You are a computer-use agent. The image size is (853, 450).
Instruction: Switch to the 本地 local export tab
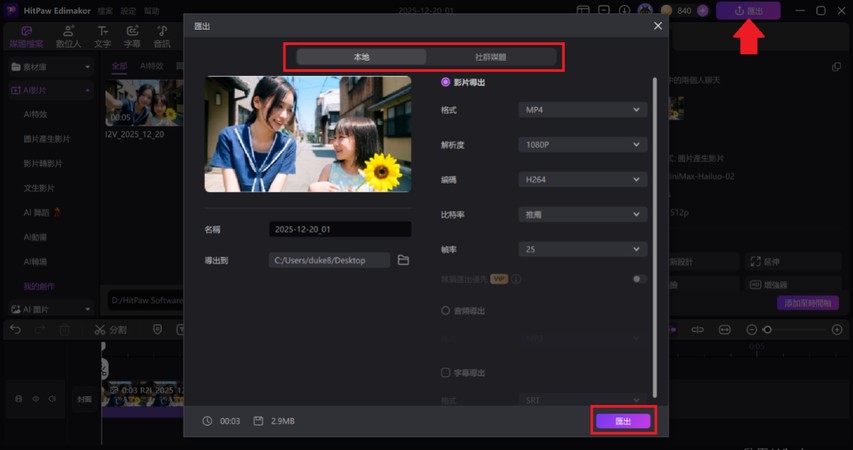[361, 57]
